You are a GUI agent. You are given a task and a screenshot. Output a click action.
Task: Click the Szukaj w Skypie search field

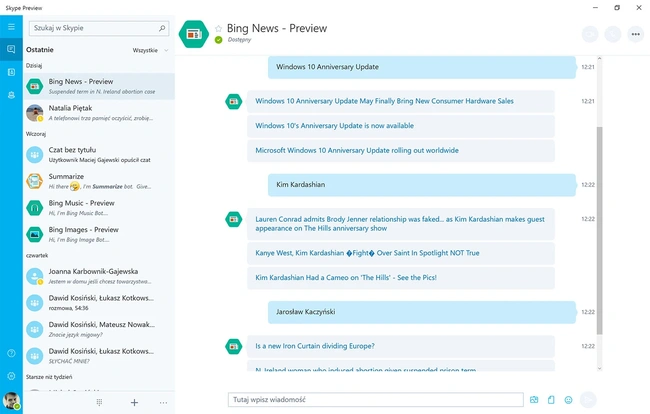click(x=99, y=28)
